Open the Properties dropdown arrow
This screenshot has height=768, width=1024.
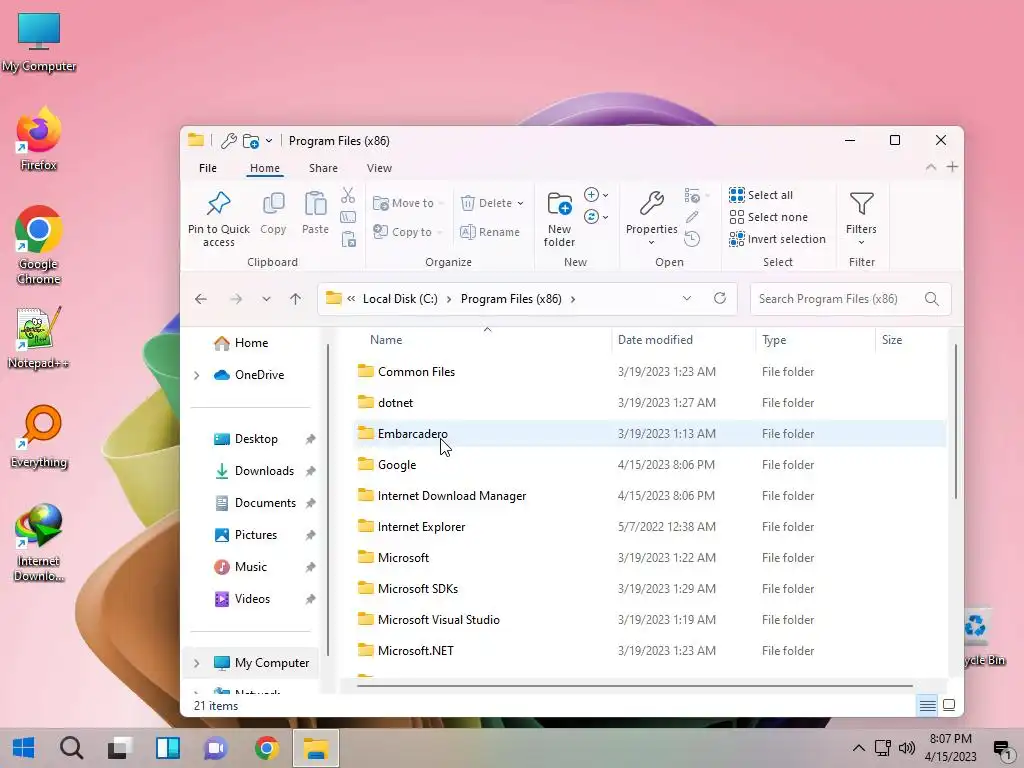651,243
